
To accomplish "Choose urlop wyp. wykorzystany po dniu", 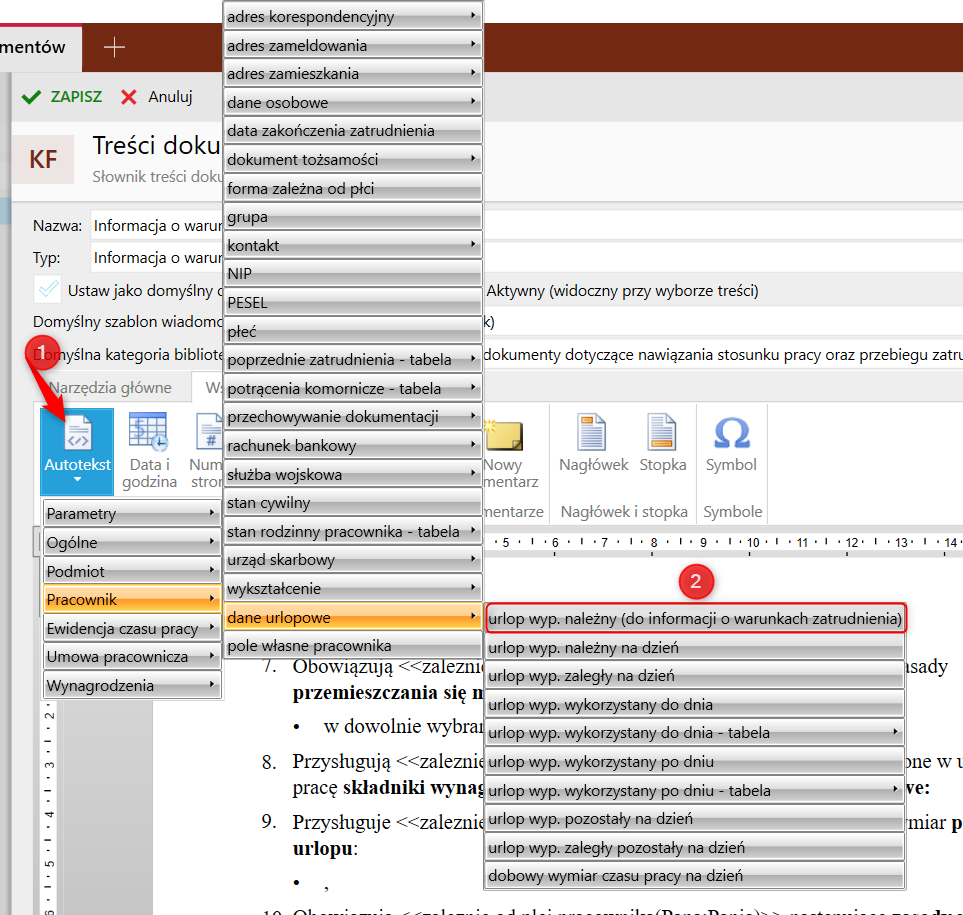I will pos(695,761).
